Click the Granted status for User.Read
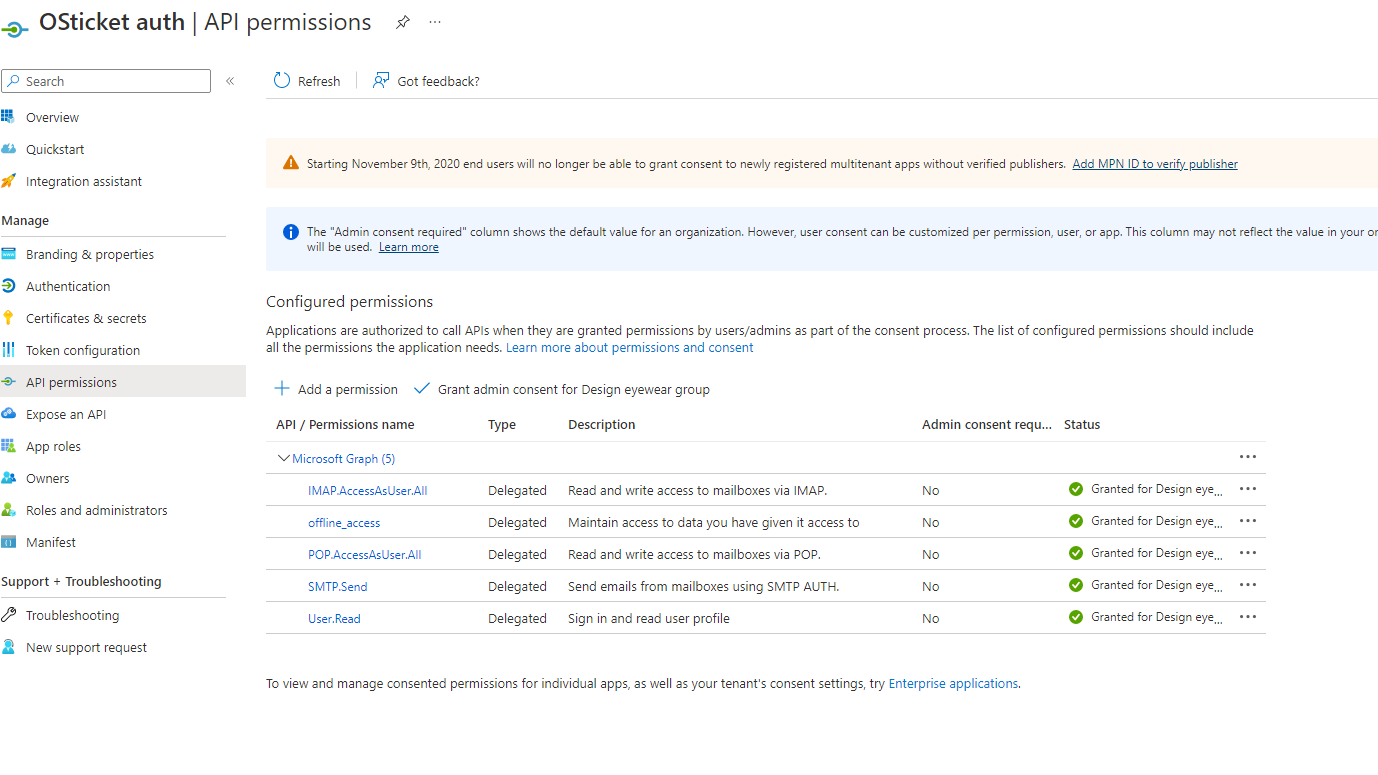The image size is (1378, 775). tap(1145, 617)
